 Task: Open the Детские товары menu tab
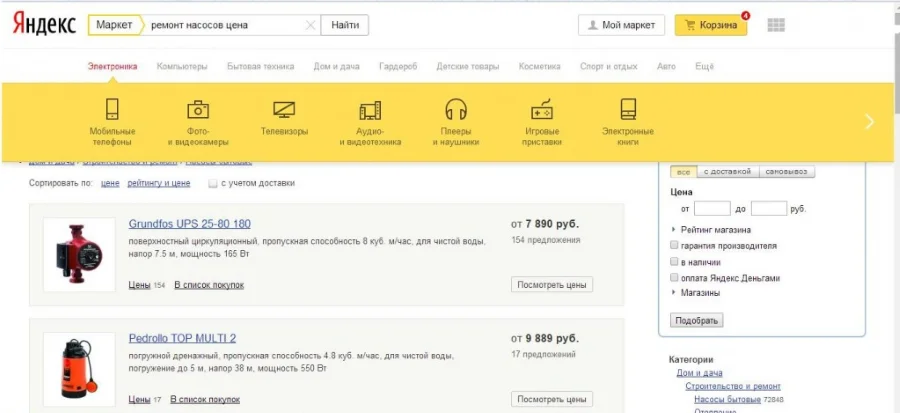pyautogui.click(x=468, y=67)
